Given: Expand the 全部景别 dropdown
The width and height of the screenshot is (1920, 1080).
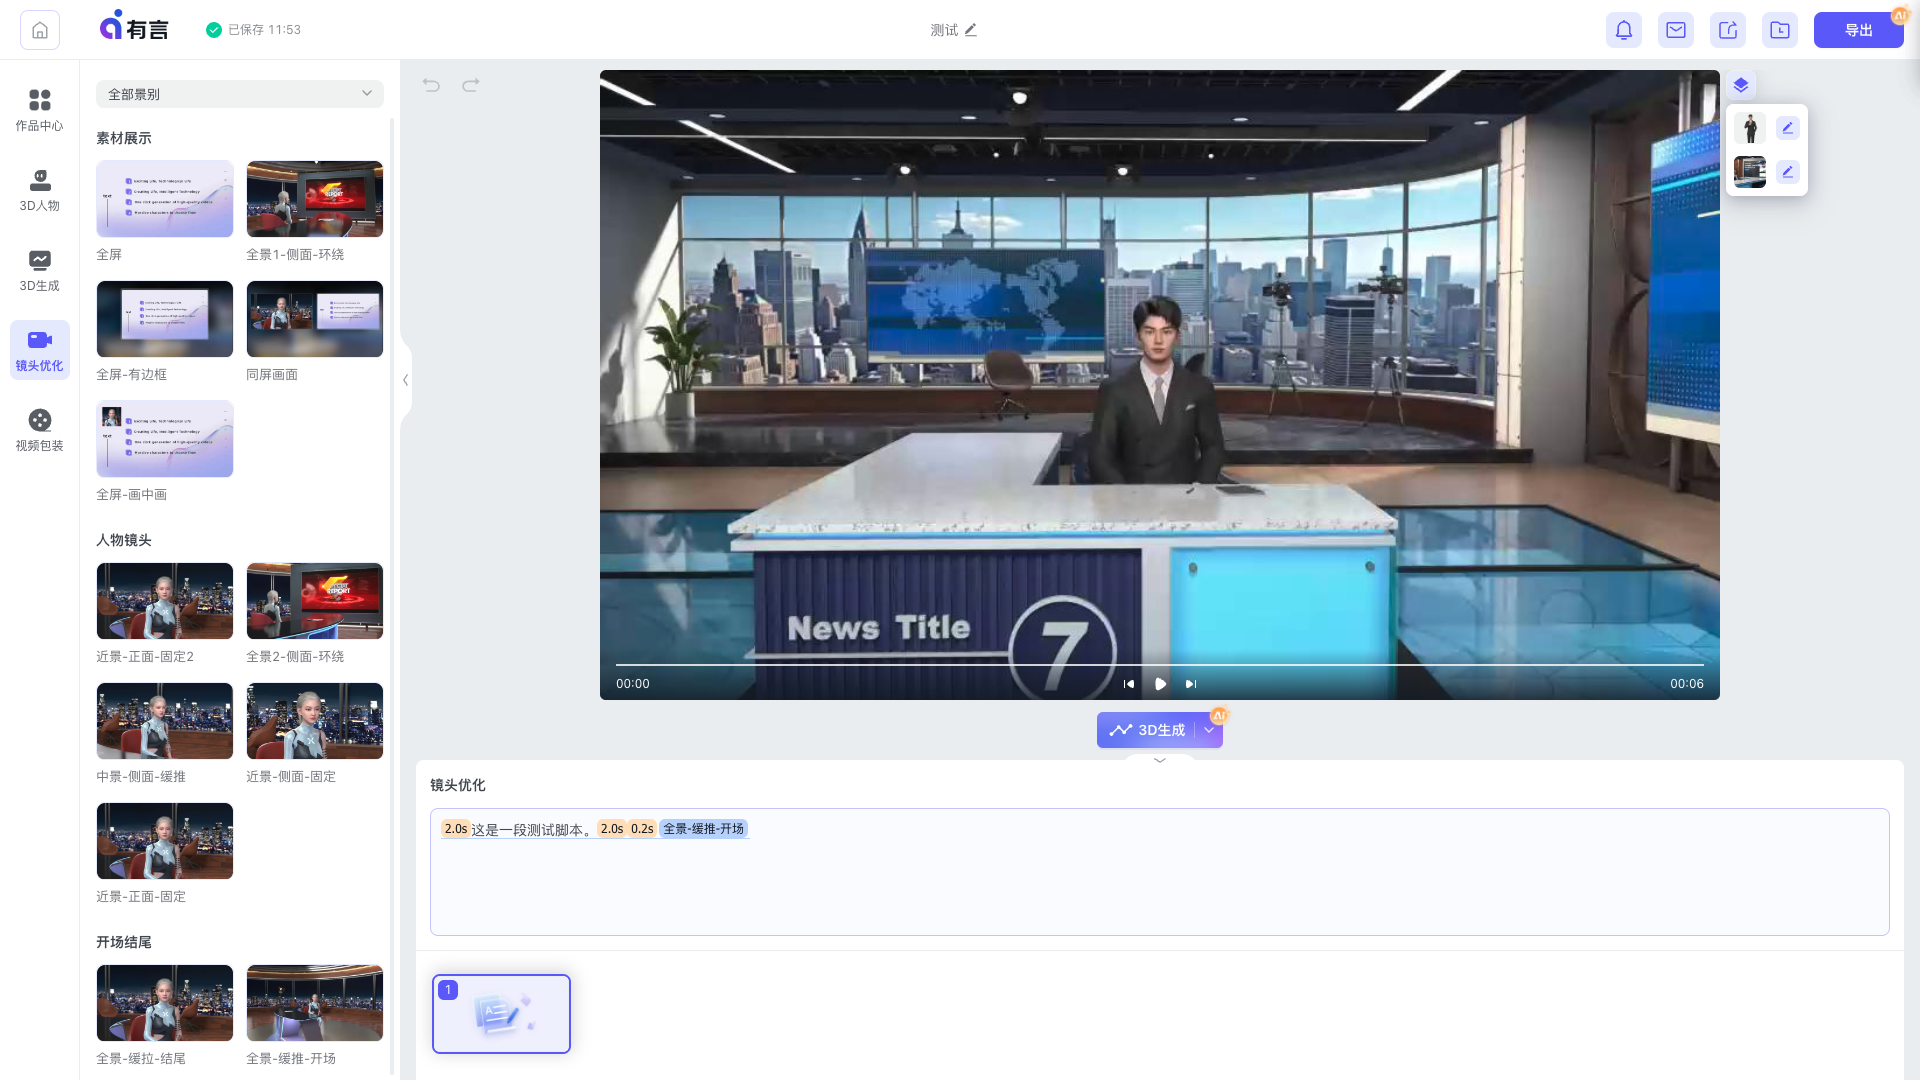Looking at the screenshot, I should (x=240, y=94).
